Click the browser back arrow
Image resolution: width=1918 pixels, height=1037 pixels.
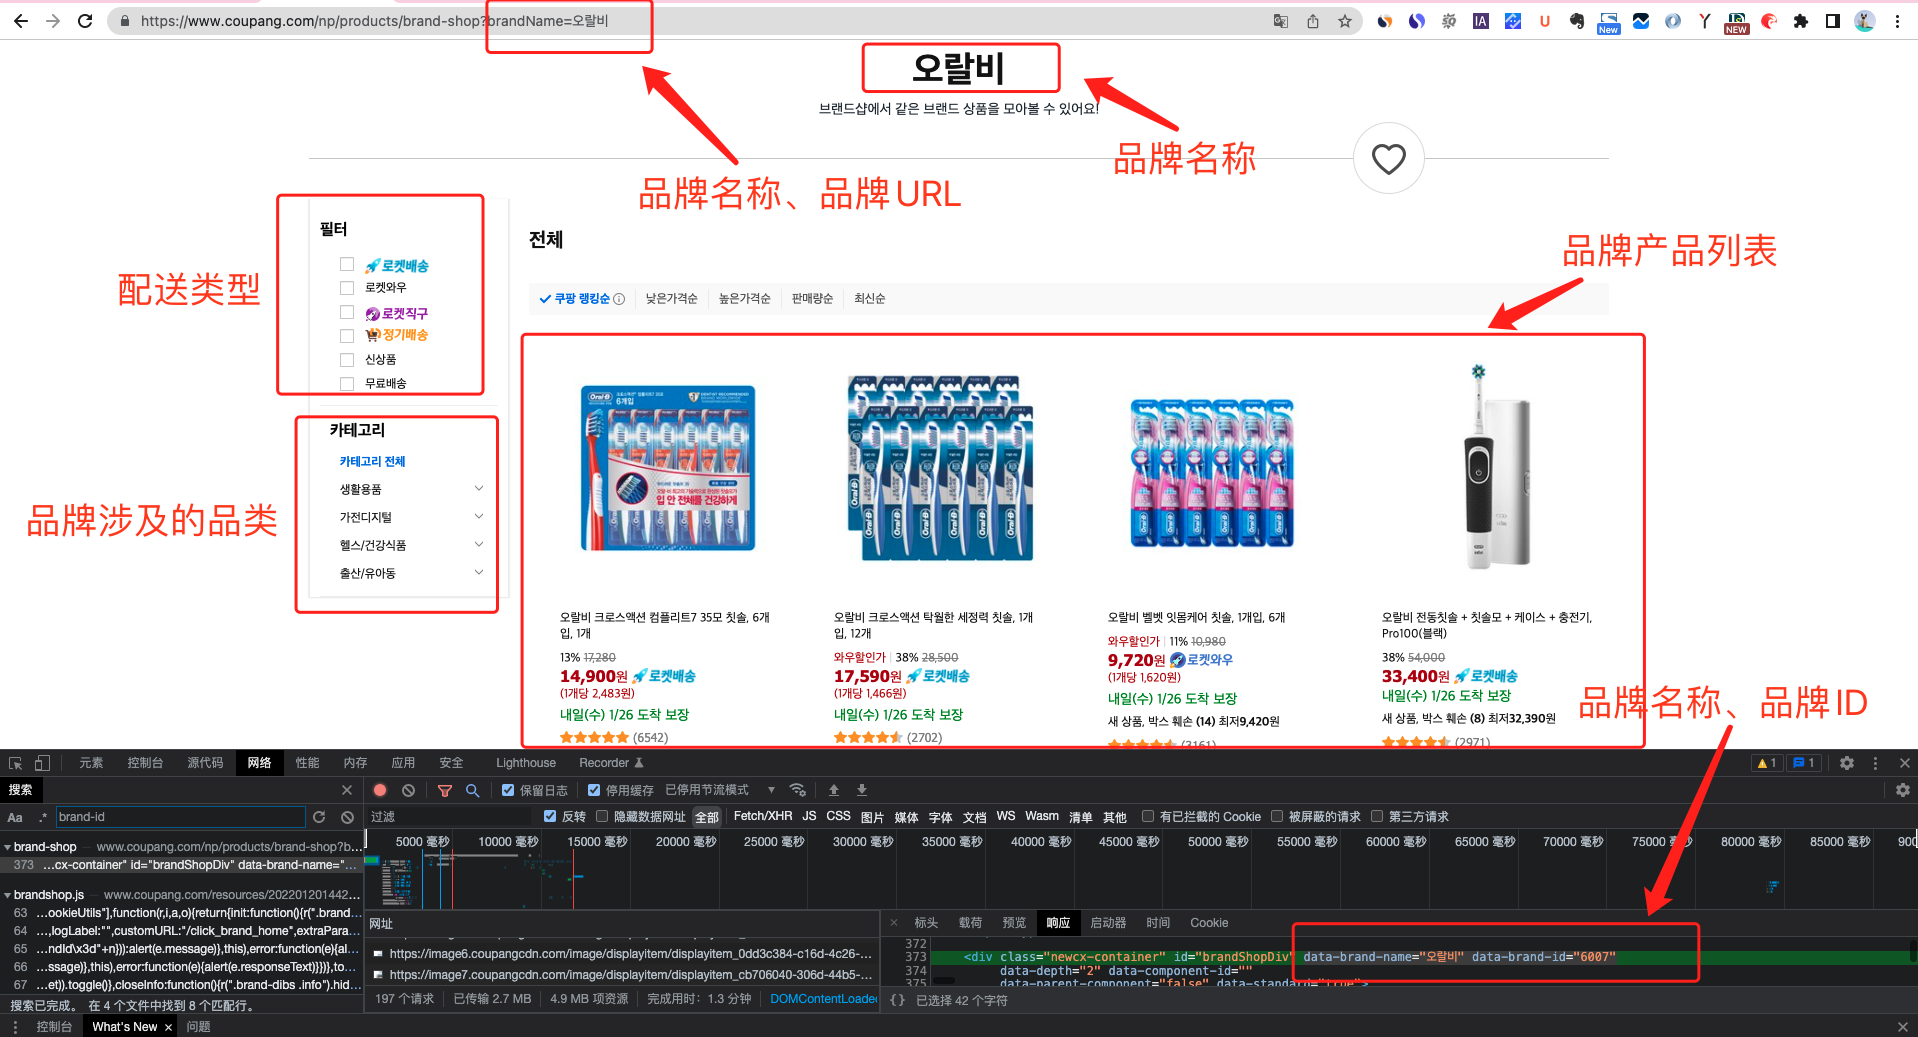21,21
